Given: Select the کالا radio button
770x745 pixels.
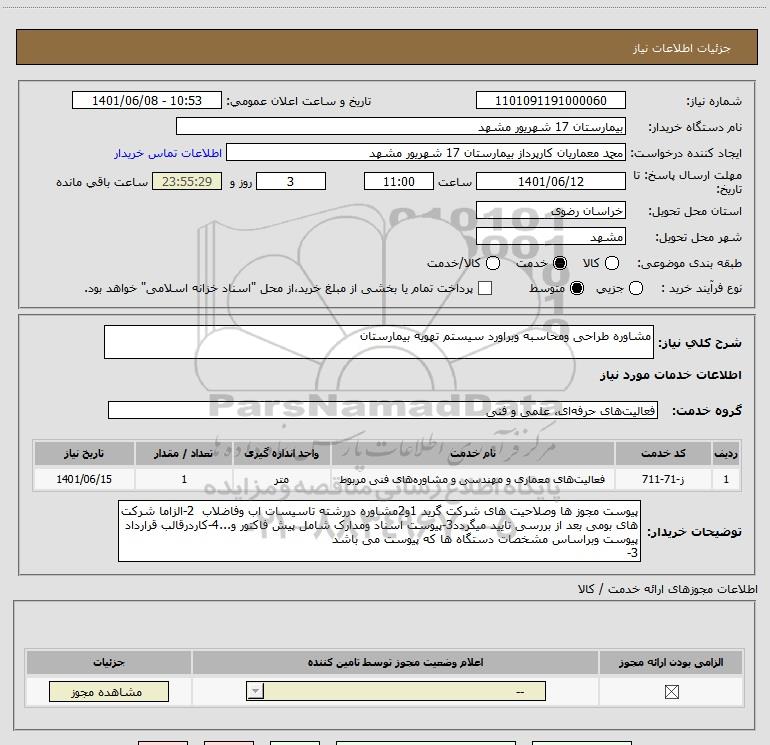Looking at the screenshot, I should pyautogui.click(x=612, y=263).
